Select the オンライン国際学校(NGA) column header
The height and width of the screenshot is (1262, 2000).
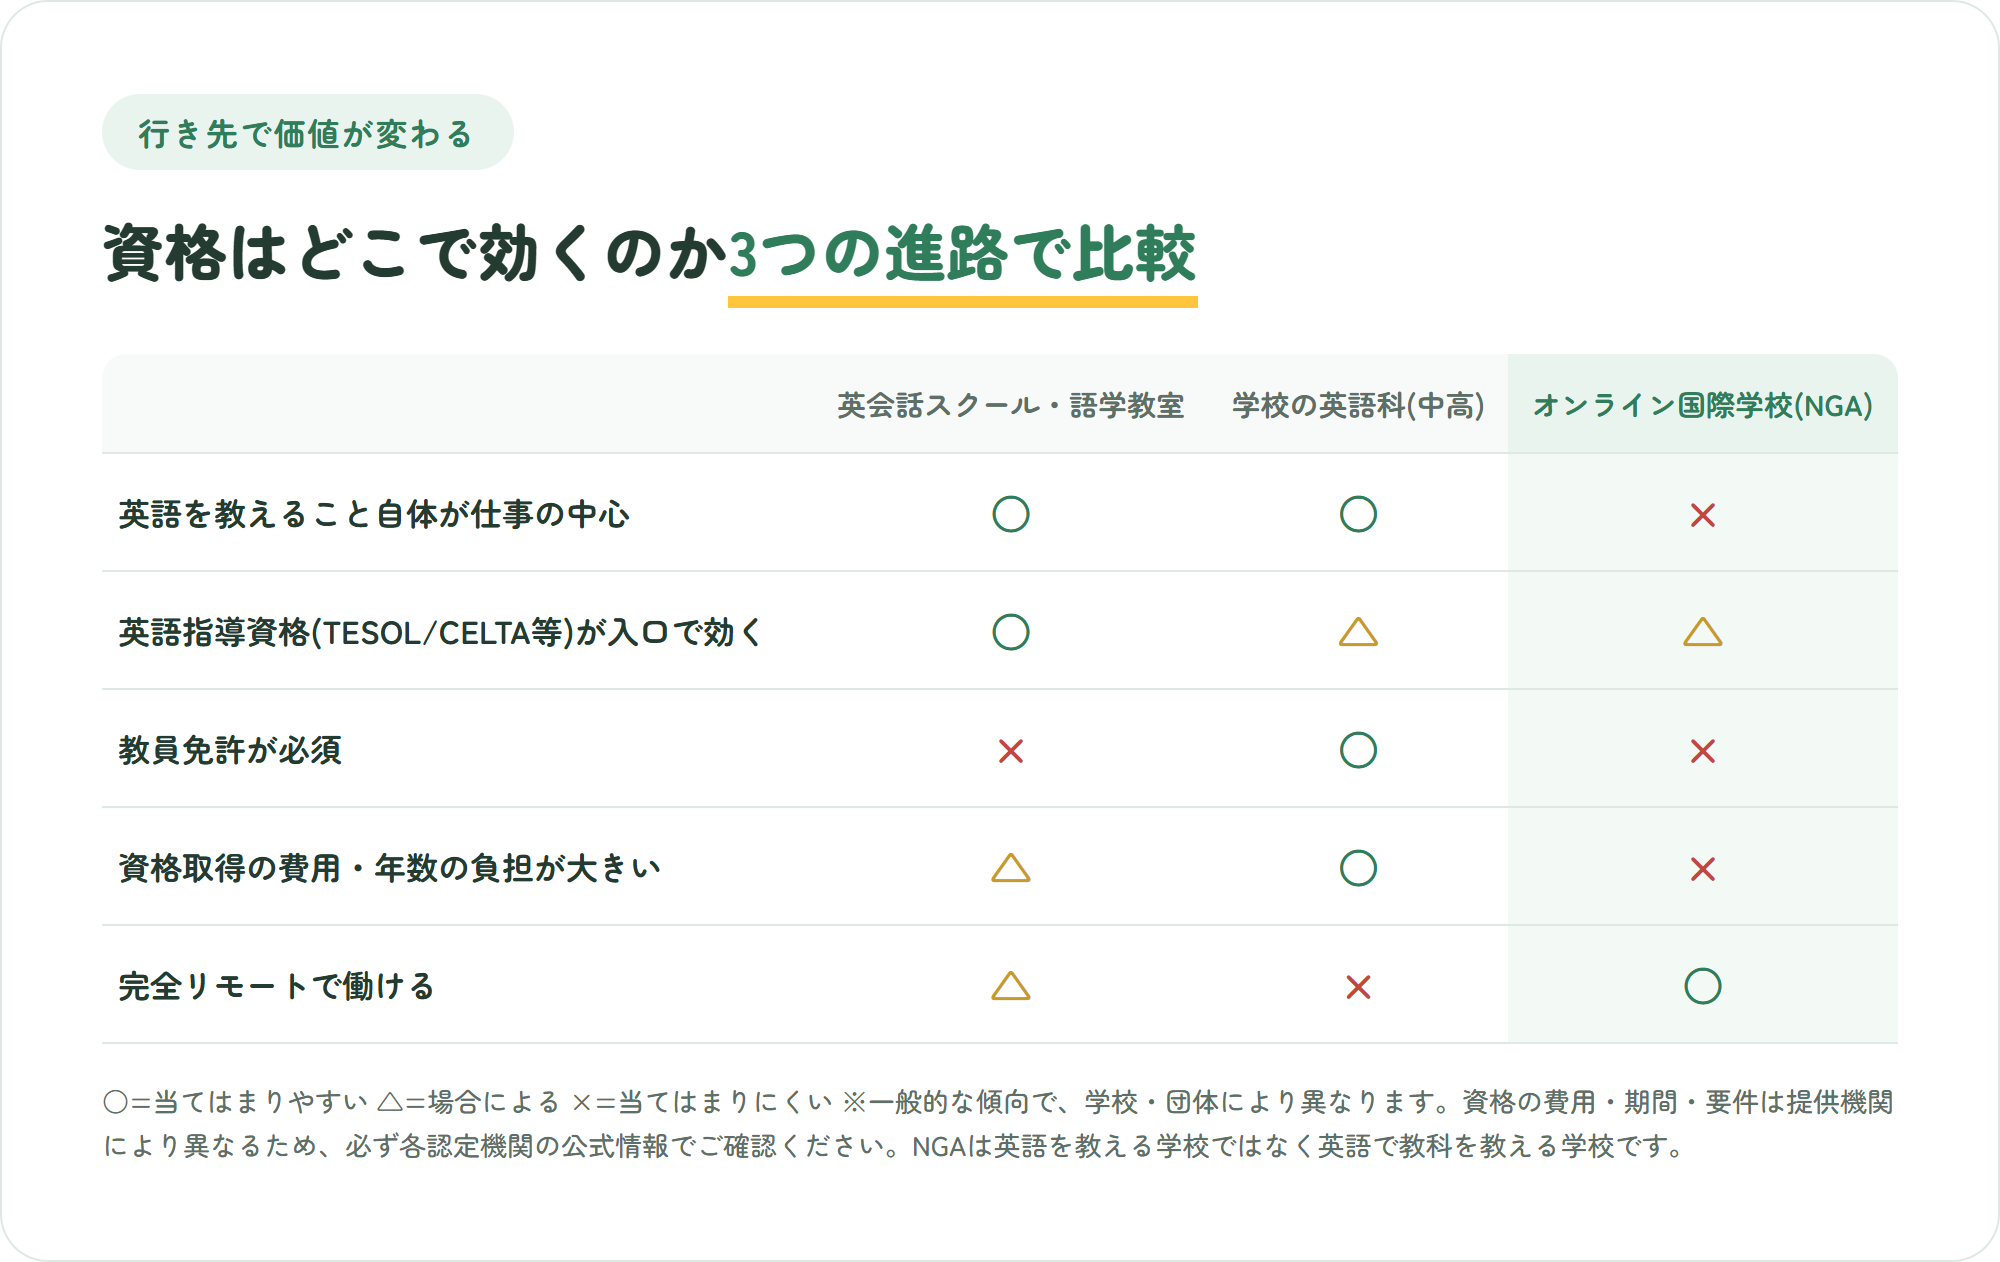click(x=1702, y=405)
